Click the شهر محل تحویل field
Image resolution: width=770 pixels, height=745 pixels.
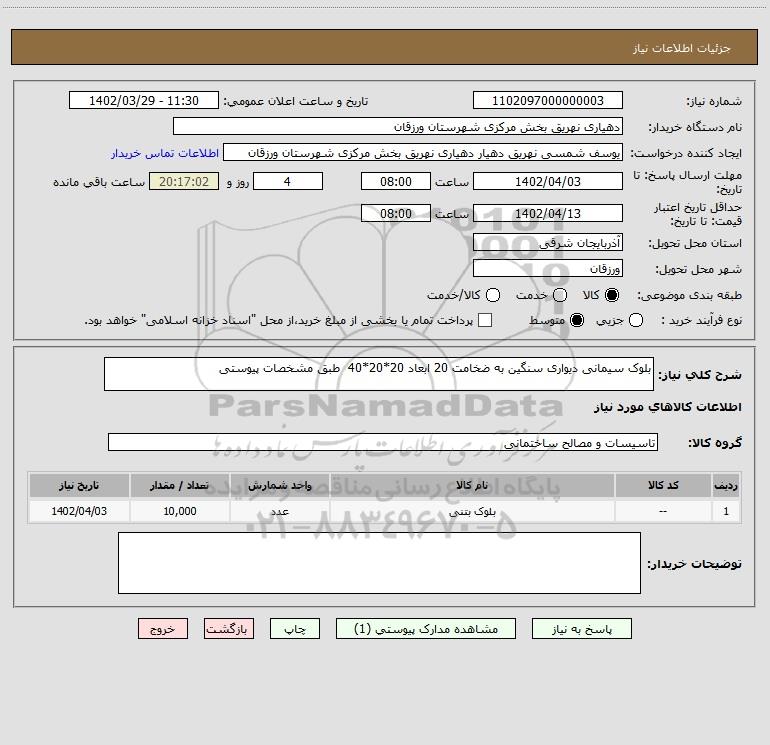[x=547, y=269]
